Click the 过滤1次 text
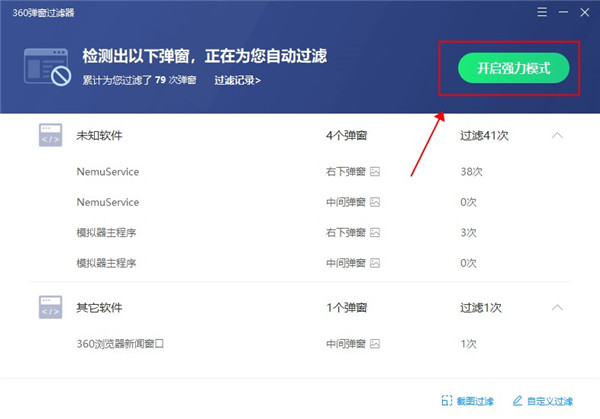The height and width of the screenshot is (419, 600). point(481,308)
